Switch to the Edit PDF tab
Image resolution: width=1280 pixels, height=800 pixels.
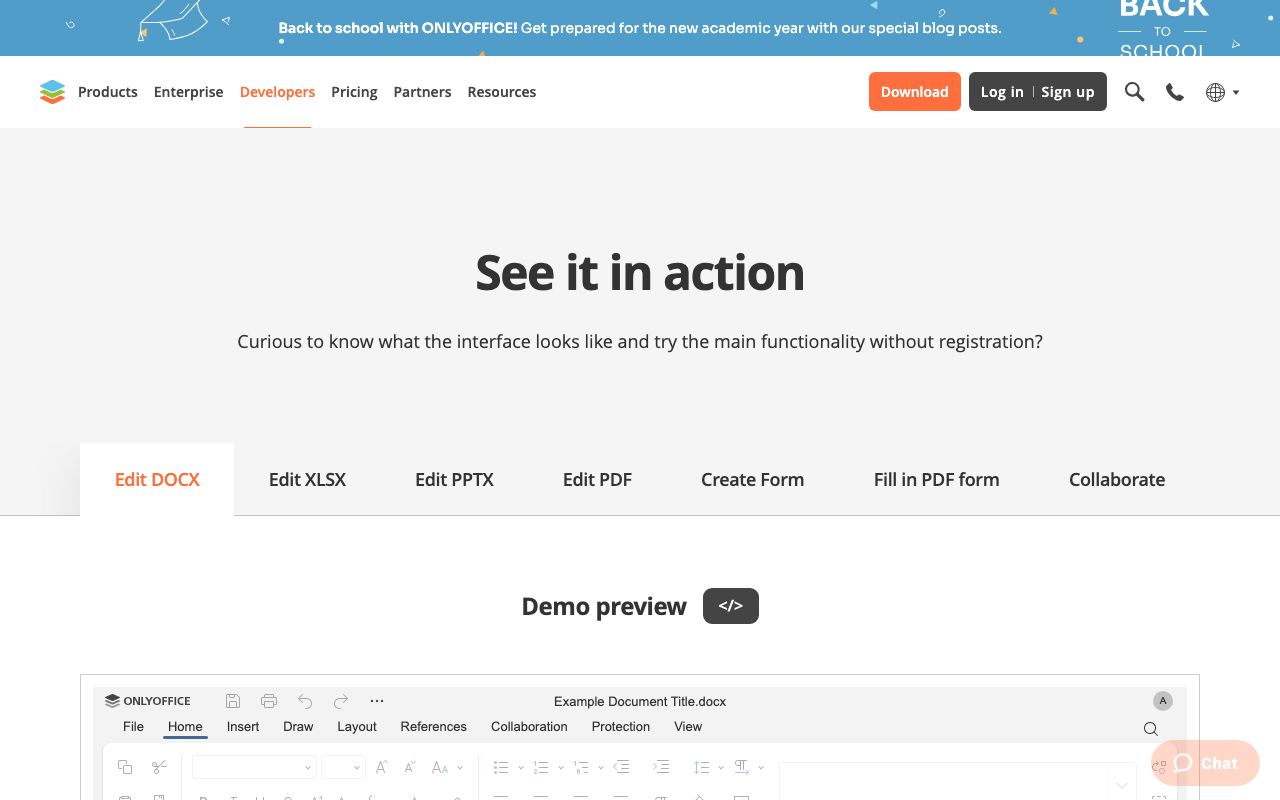pos(597,480)
